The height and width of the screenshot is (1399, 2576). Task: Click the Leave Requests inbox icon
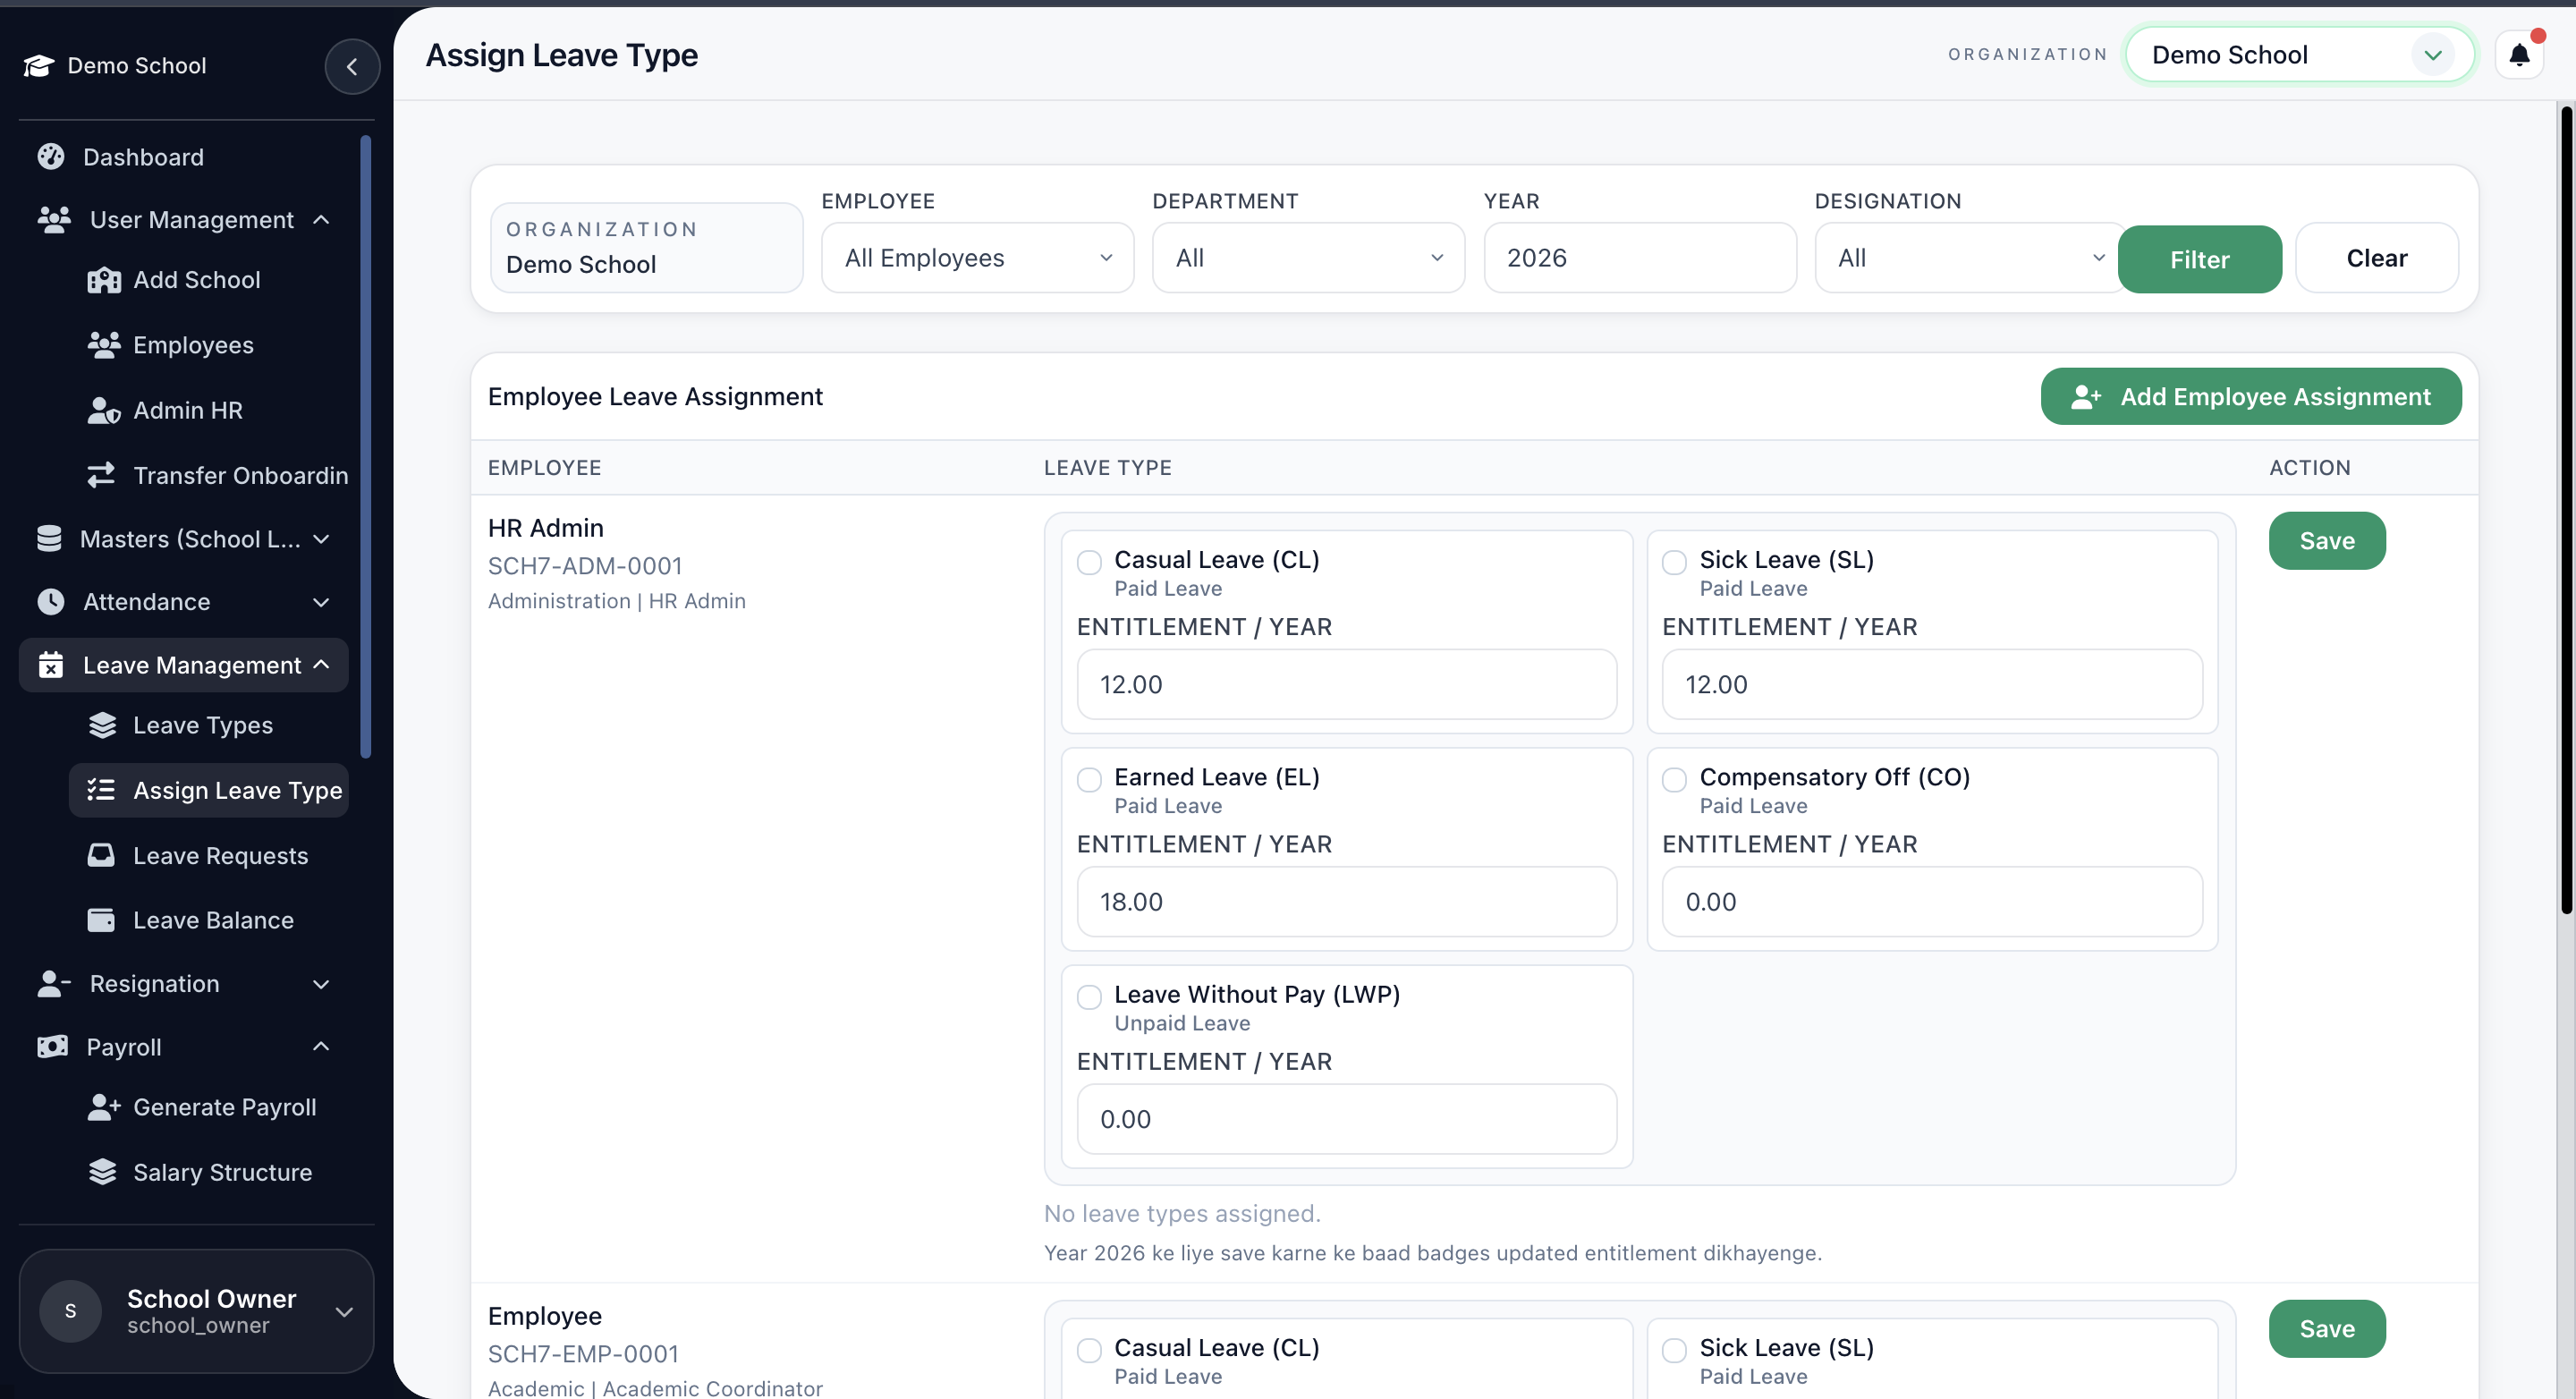(x=101, y=855)
